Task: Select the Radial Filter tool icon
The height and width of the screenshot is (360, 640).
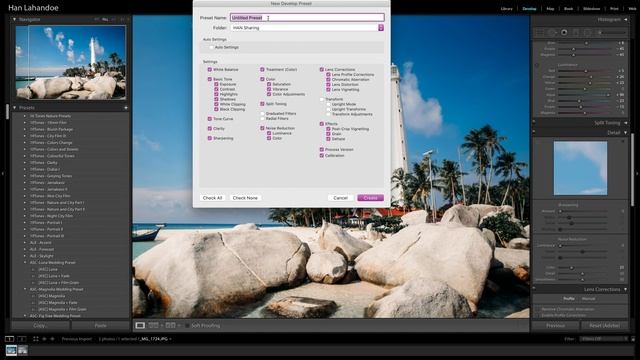Action: point(588,32)
